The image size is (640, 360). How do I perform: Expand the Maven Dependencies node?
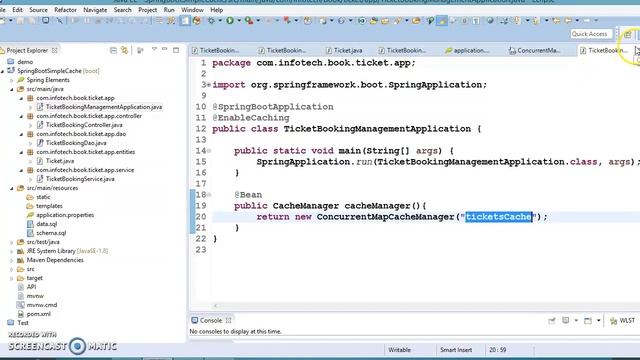pos(12,260)
